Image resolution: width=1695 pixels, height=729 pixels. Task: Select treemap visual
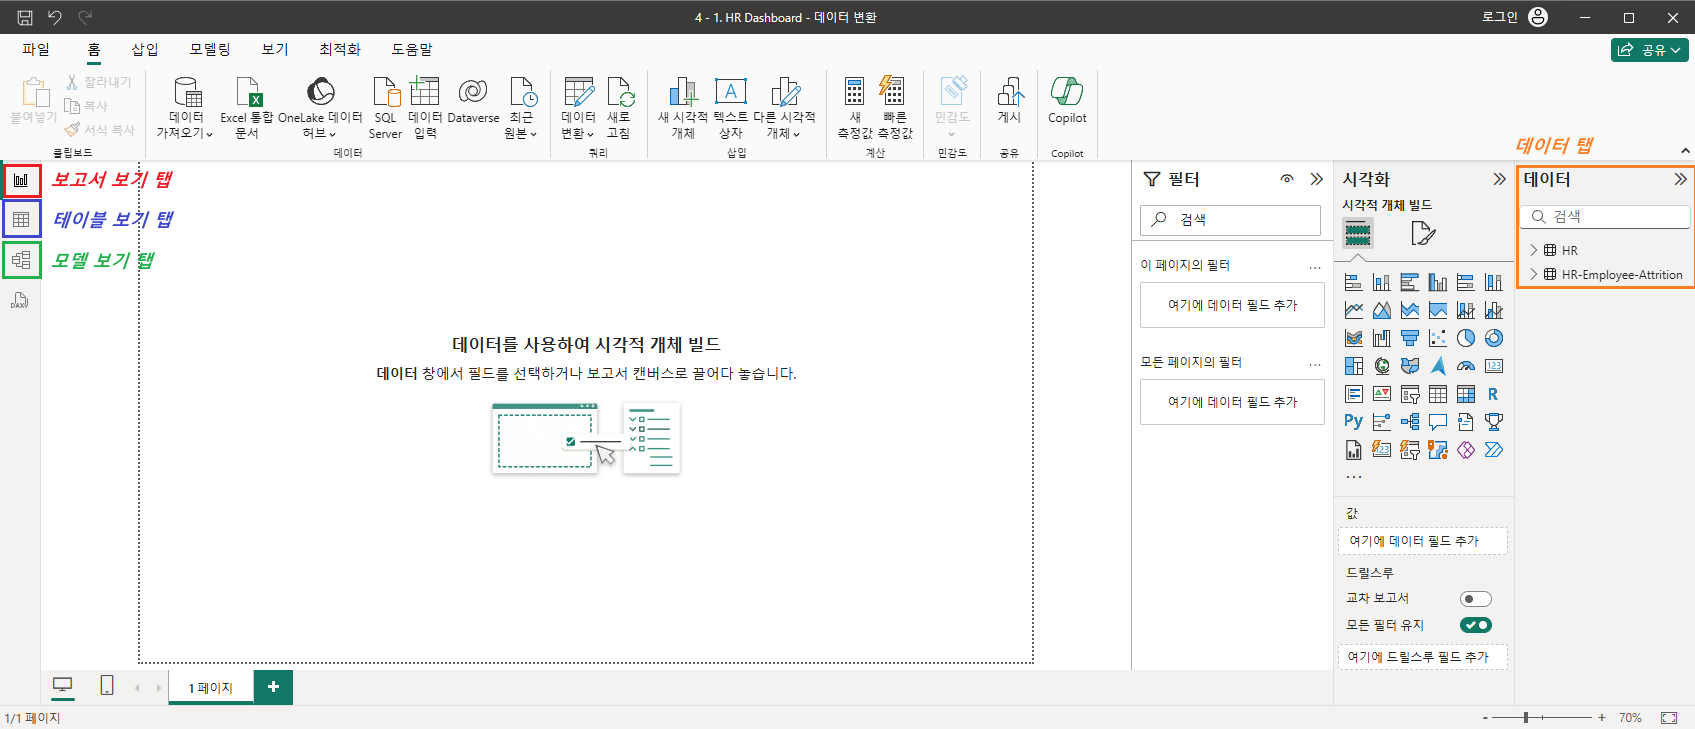pos(1354,366)
